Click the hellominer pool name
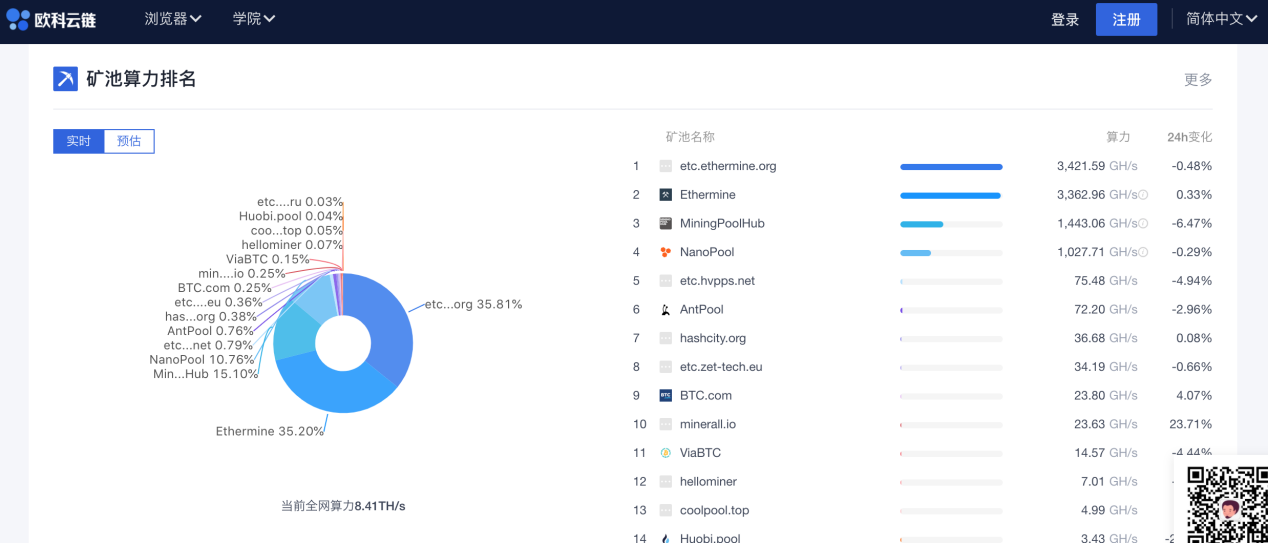The width and height of the screenshot is (1268, 543). (x=708, y=482)
